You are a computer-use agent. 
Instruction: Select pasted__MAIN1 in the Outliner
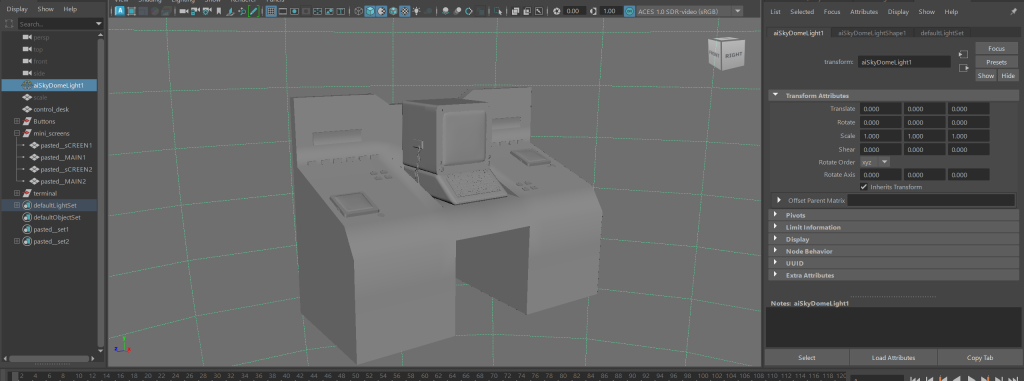point(63,157)
